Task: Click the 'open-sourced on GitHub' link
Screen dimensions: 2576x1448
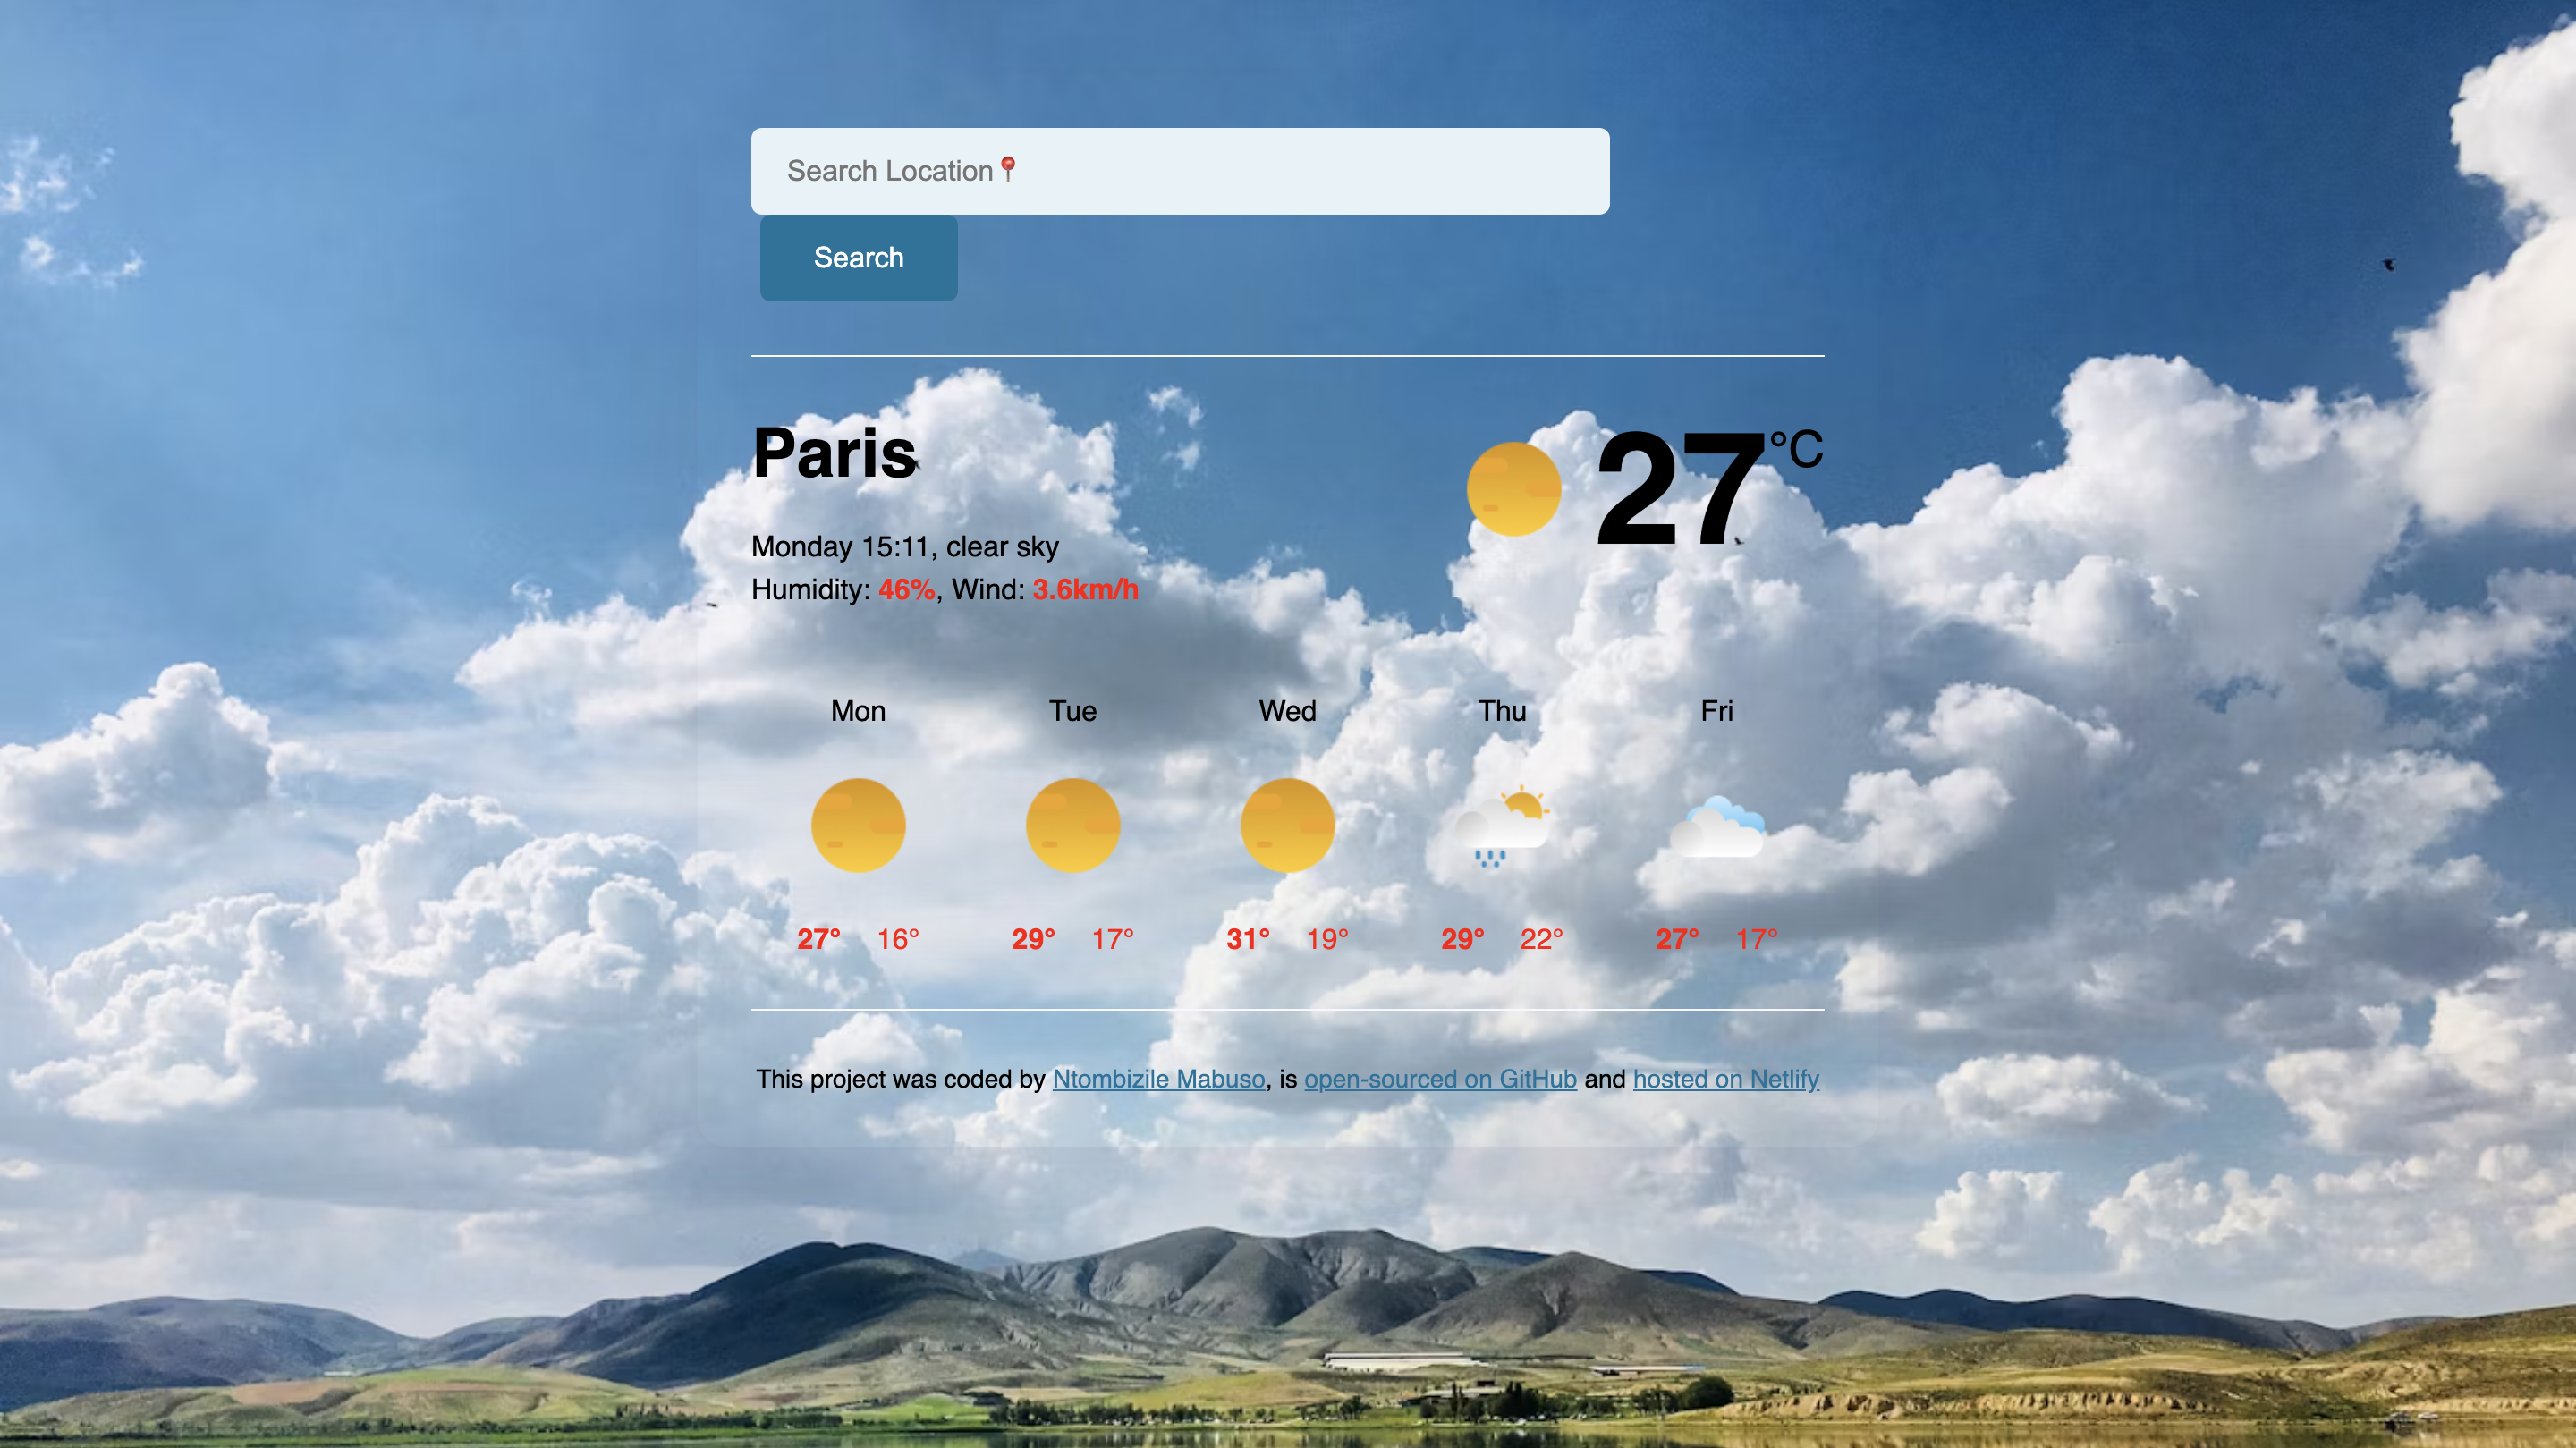Action: [1438, 1078]
